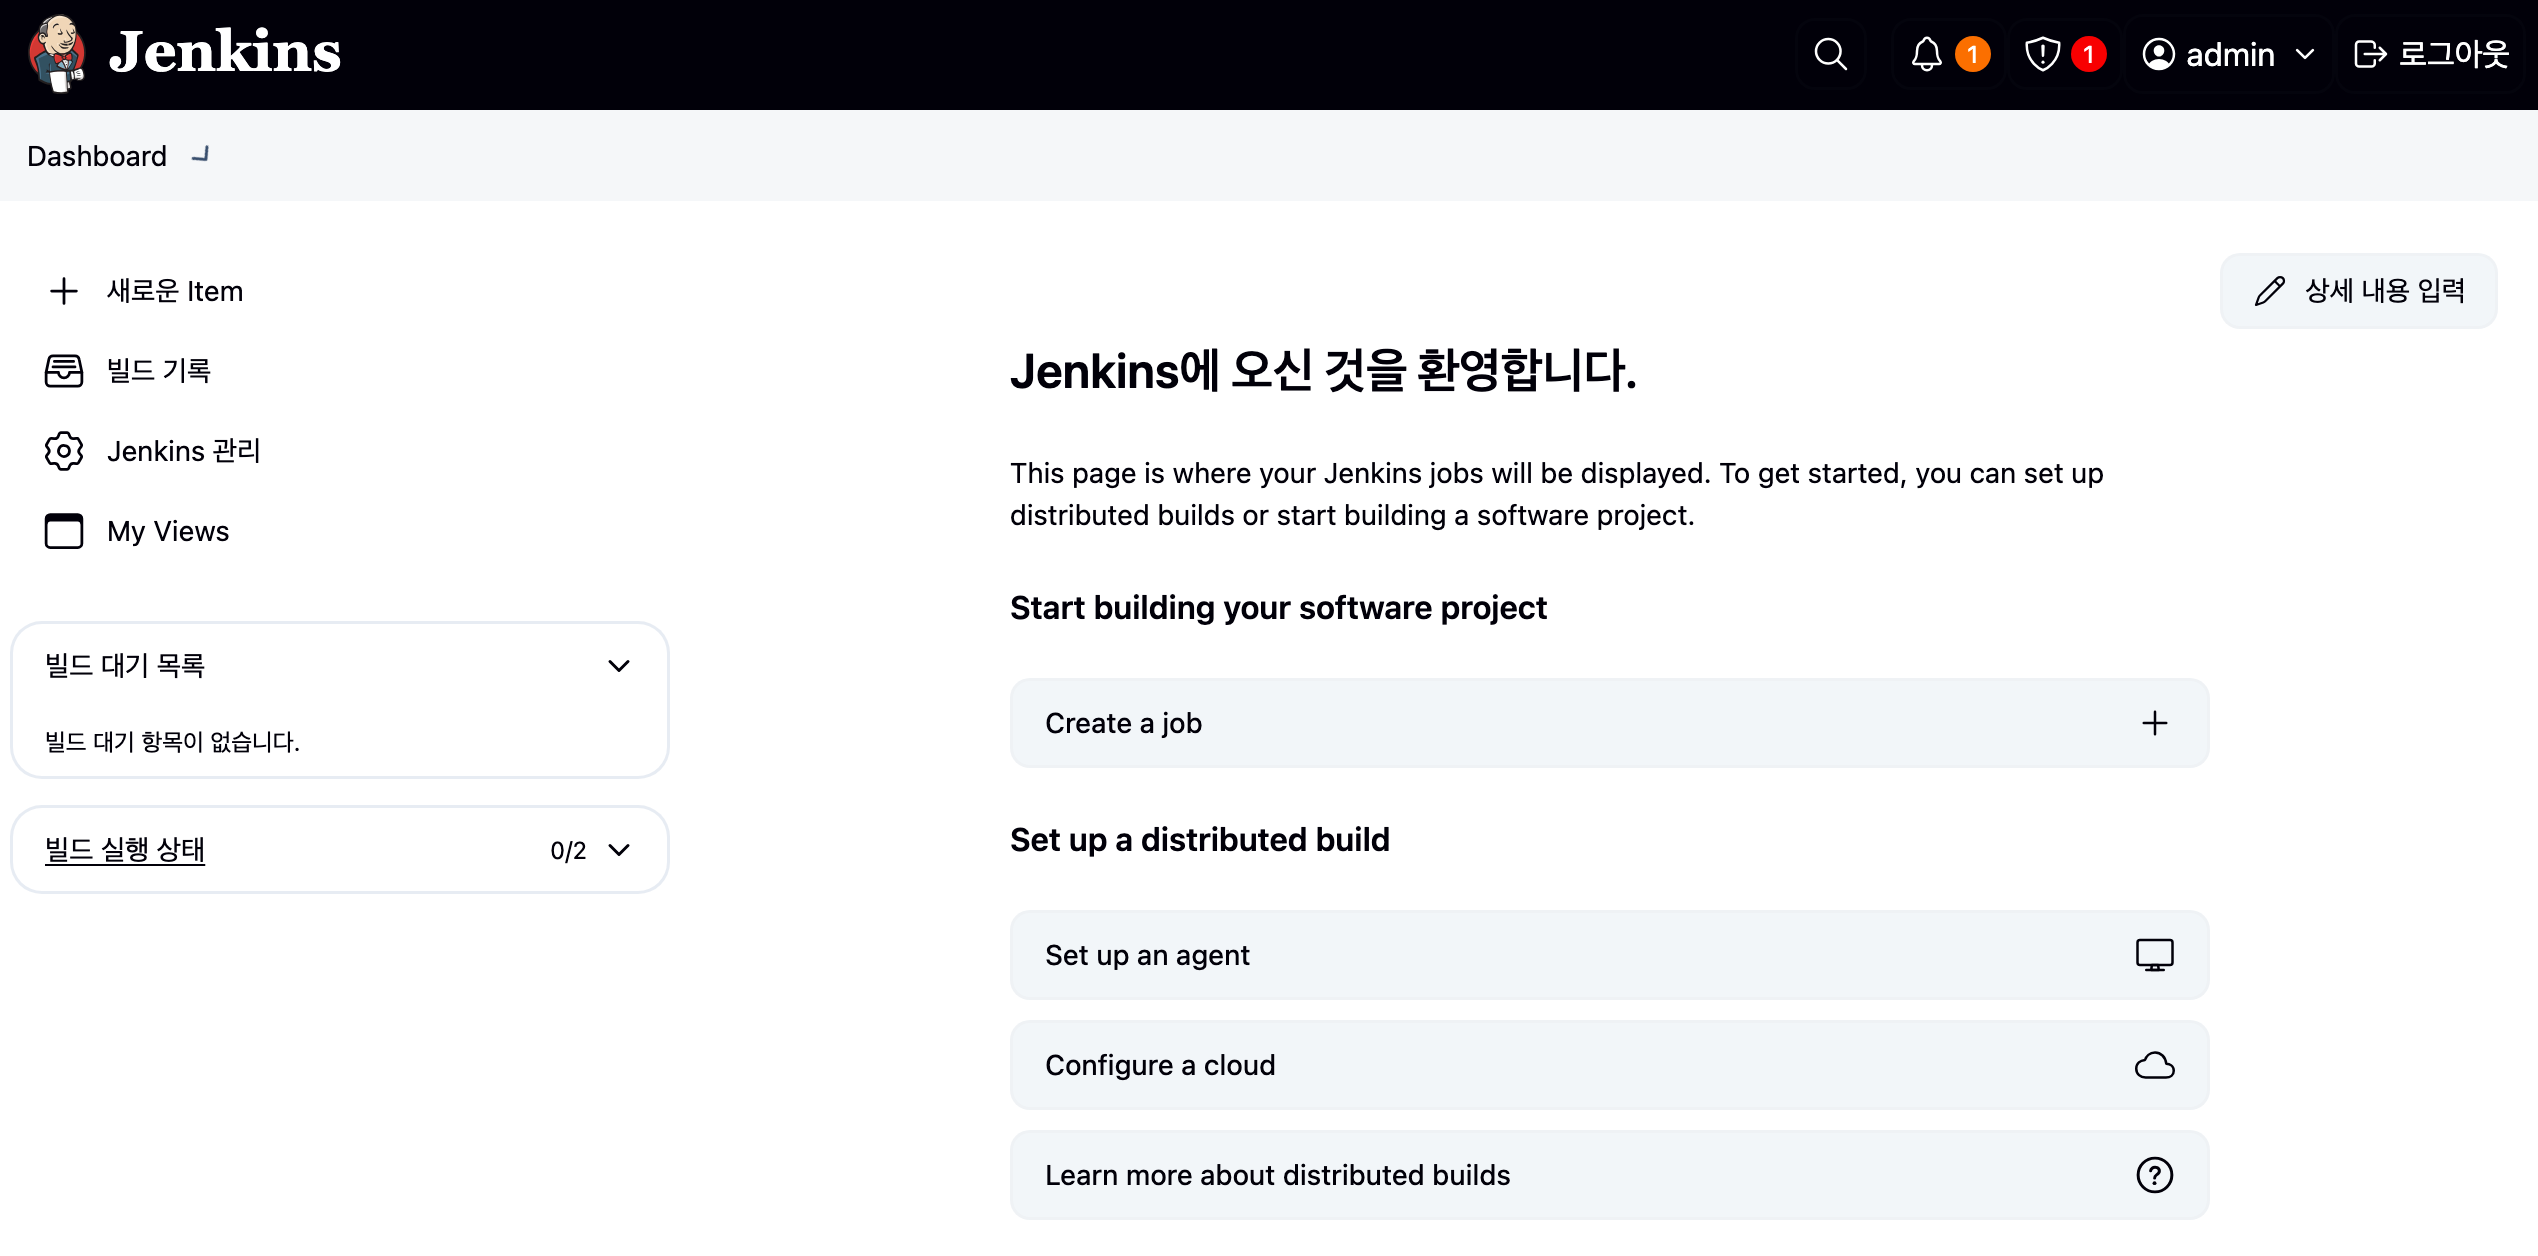Click the 빌드 기록 inbox icon
Screen dimensions: 2538x1256
coord(64,371)
